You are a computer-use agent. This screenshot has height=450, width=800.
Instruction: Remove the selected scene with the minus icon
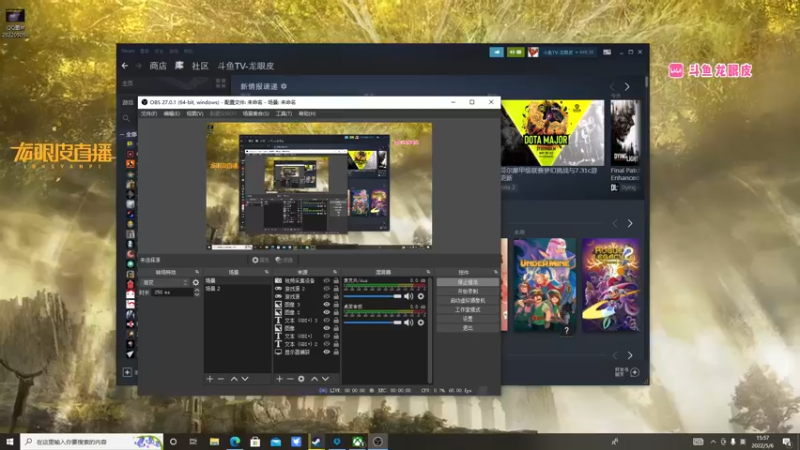pos(221,379)
